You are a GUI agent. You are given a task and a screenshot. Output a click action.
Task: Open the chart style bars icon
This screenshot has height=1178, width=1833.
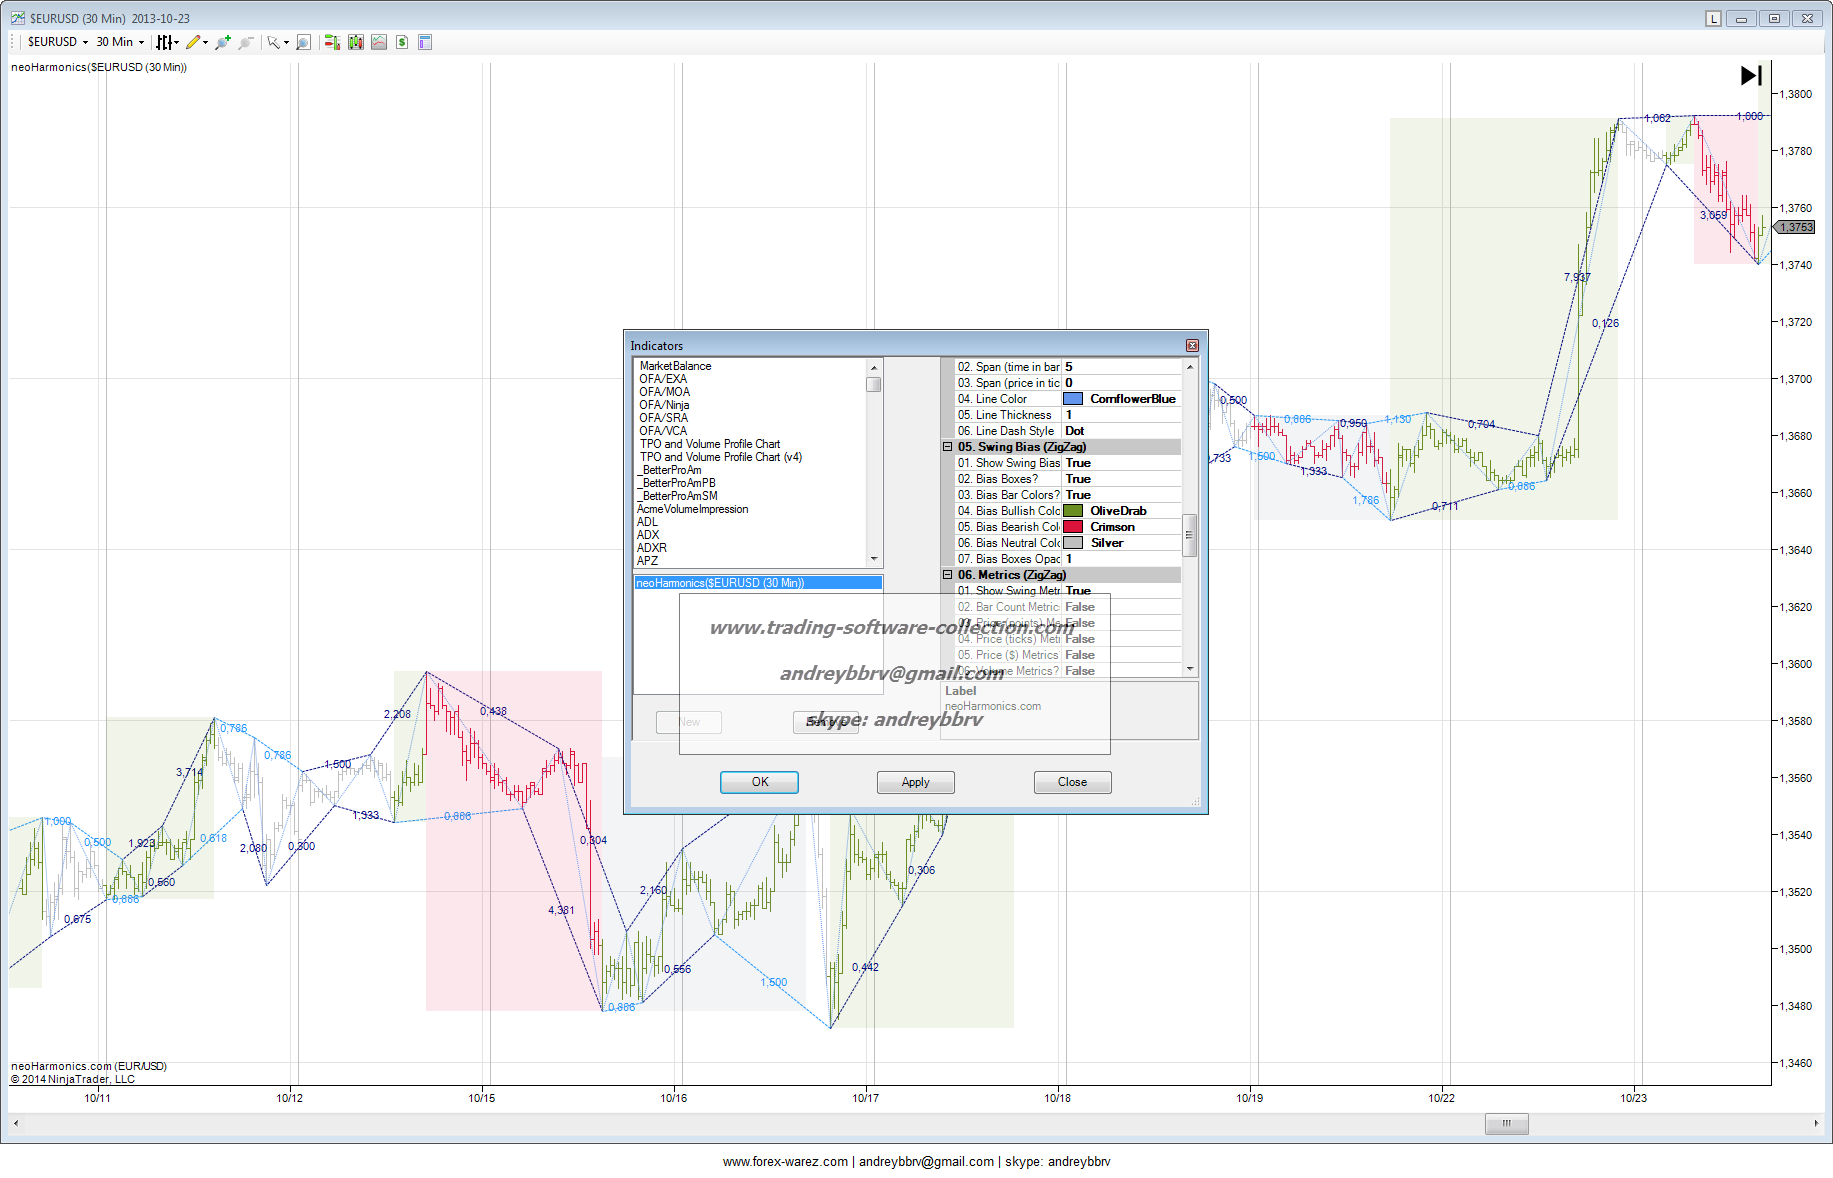tap(165, 42)
